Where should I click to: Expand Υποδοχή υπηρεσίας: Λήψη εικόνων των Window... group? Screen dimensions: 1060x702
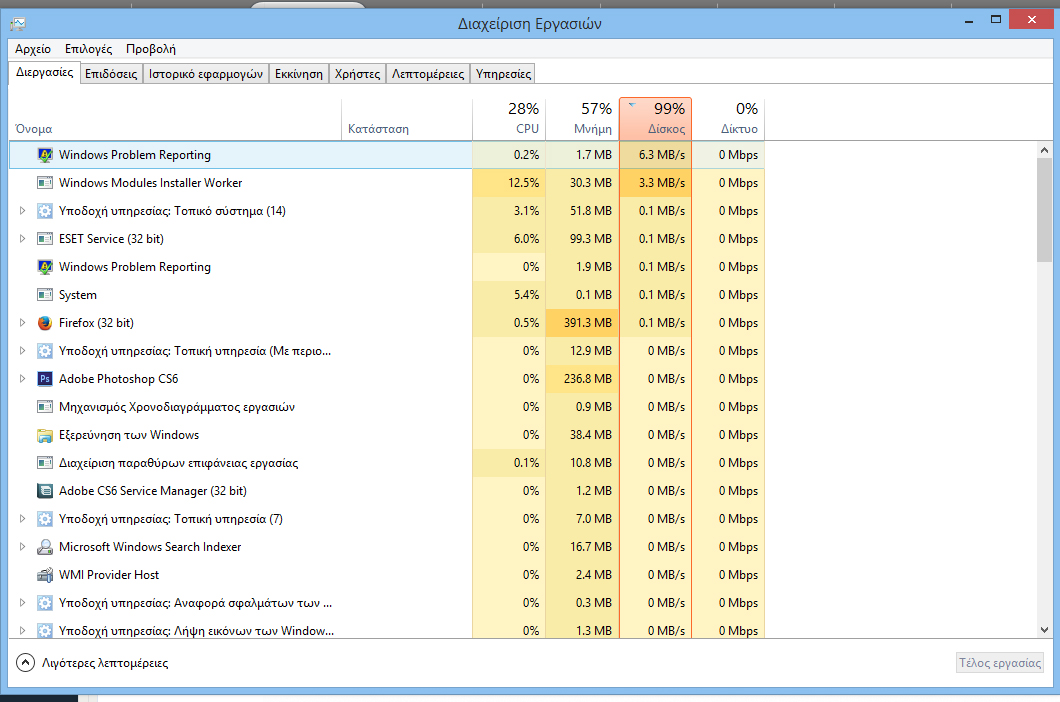[22, 631]
